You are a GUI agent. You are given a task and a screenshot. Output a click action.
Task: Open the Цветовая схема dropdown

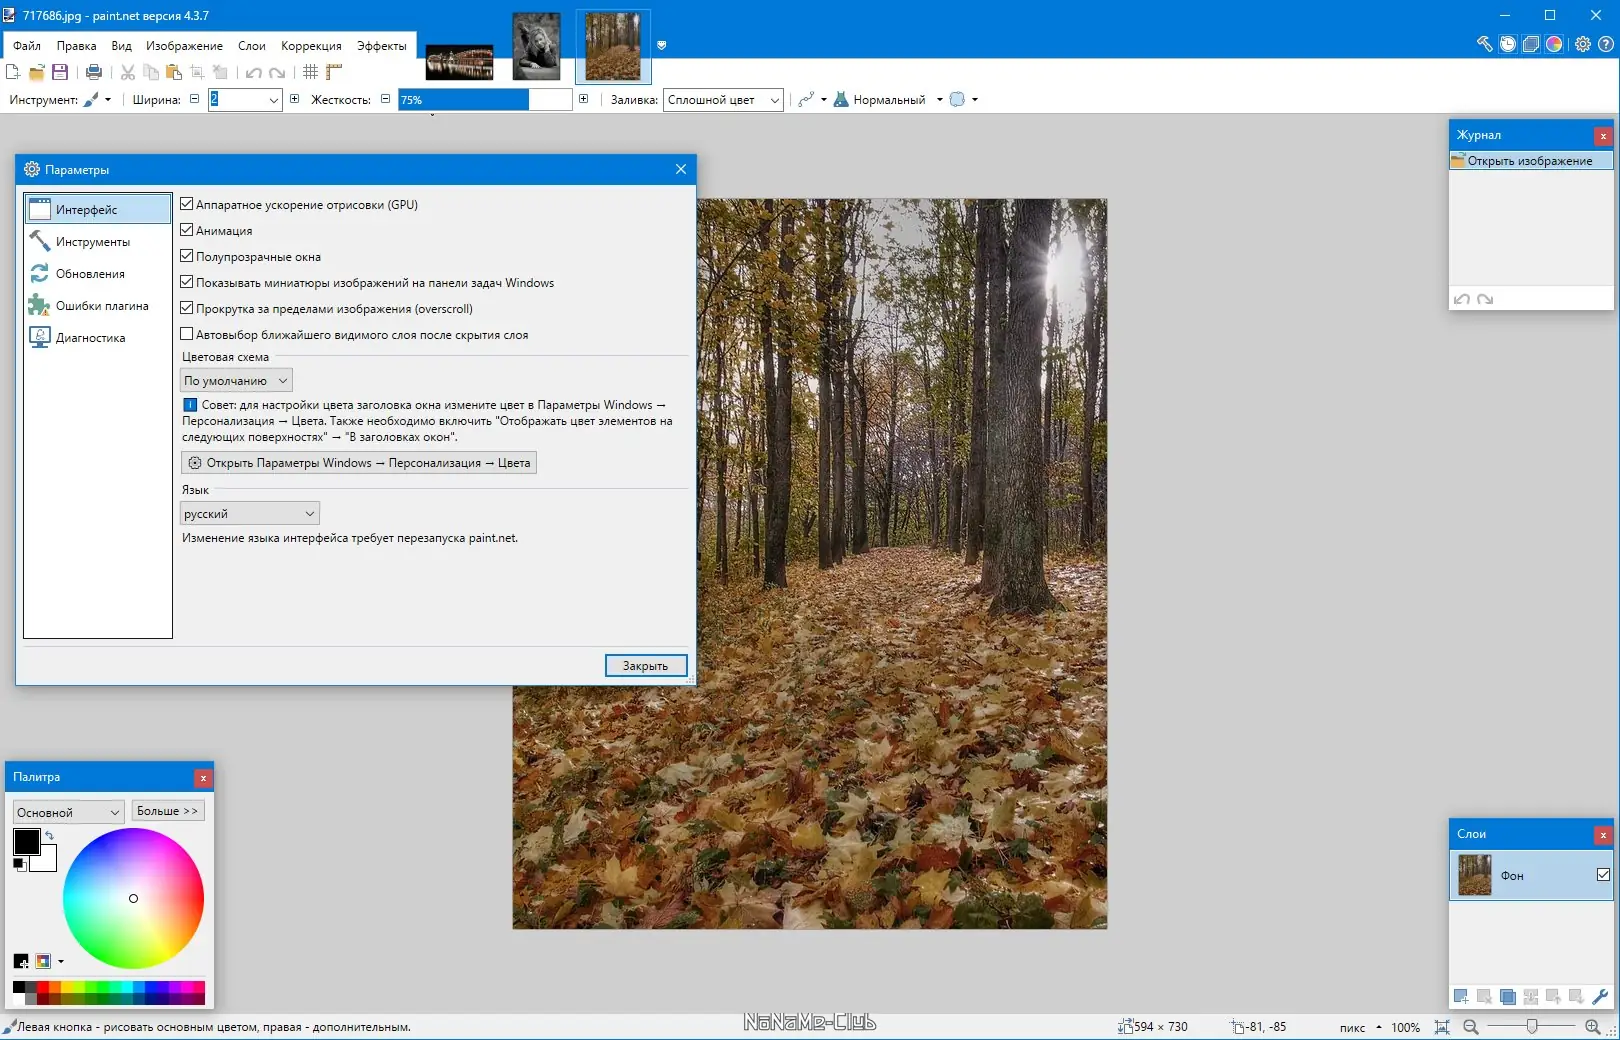click(x=236, y=381)
